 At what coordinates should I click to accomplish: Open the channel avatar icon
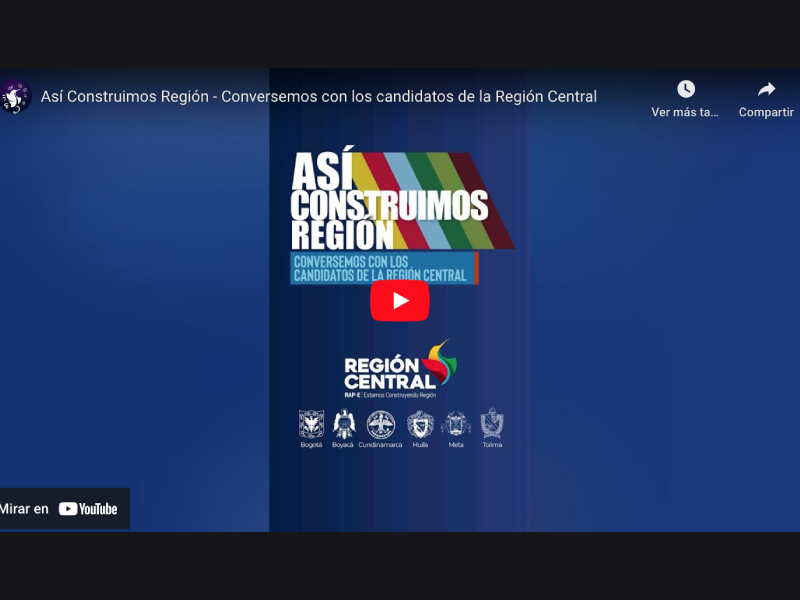click(x=15, y=97)
